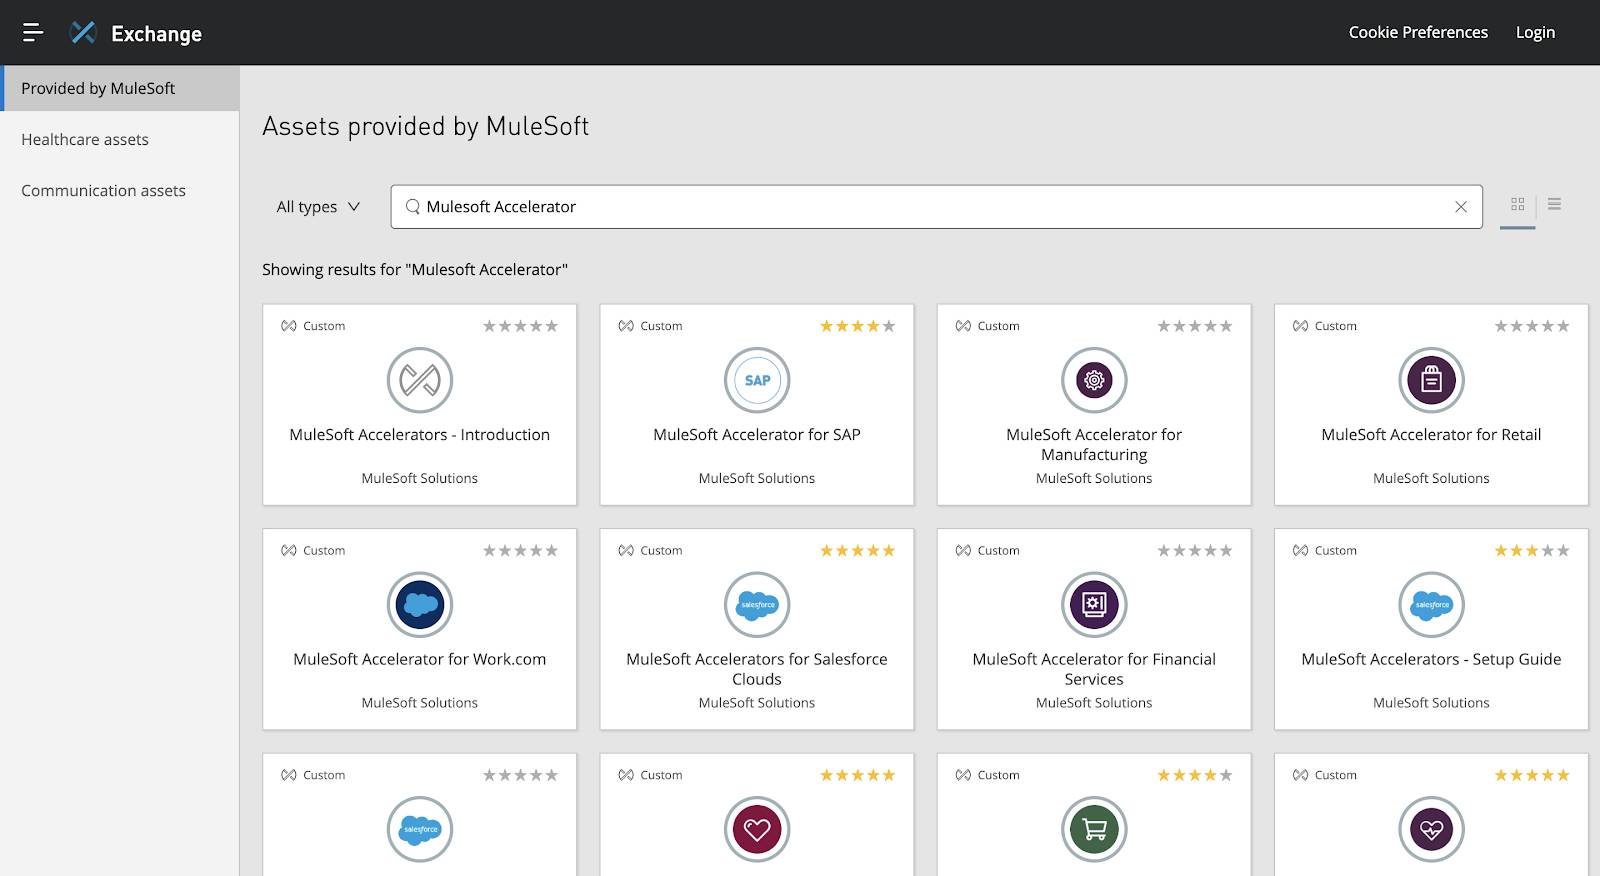
Task: Open MuleSoft Accelerator for Retail title
Action: [1431, 435]
